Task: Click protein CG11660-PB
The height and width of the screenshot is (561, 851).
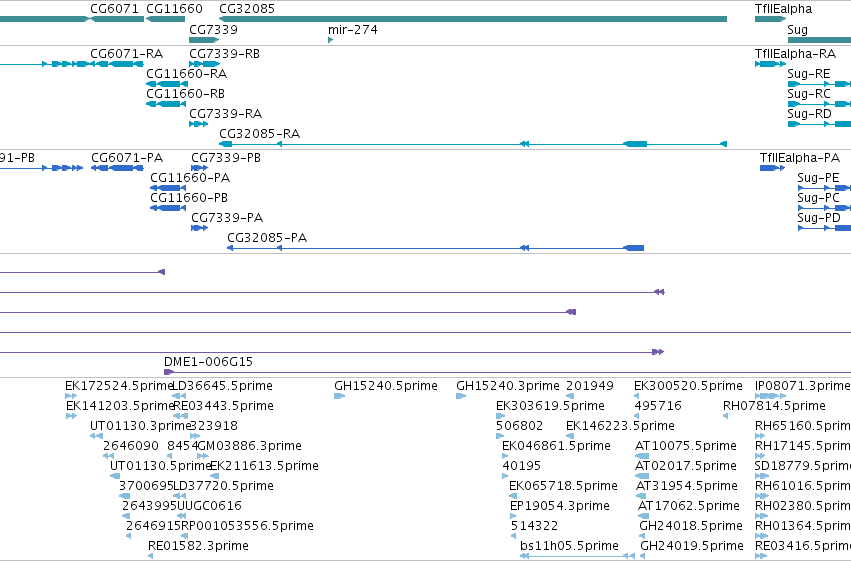Action: (x=189, y=198)
